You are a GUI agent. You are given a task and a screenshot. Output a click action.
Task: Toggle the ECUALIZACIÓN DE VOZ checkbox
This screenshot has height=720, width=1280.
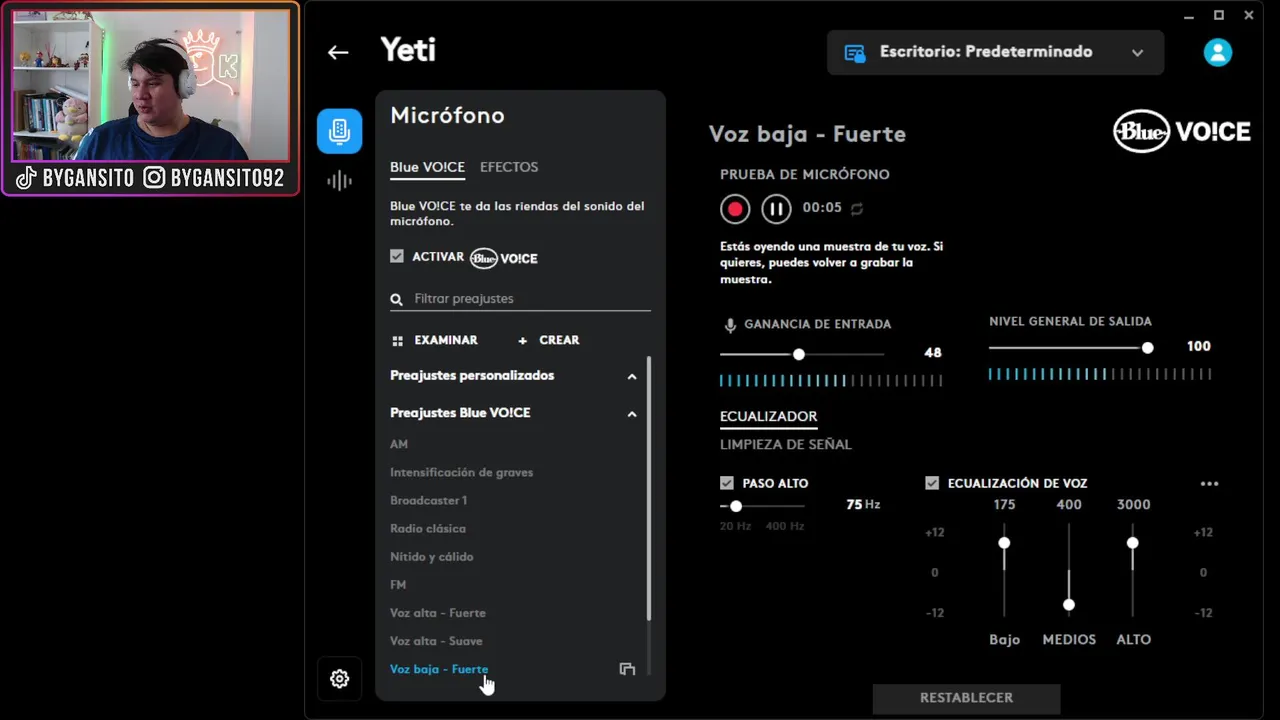(x=932, y=483)
